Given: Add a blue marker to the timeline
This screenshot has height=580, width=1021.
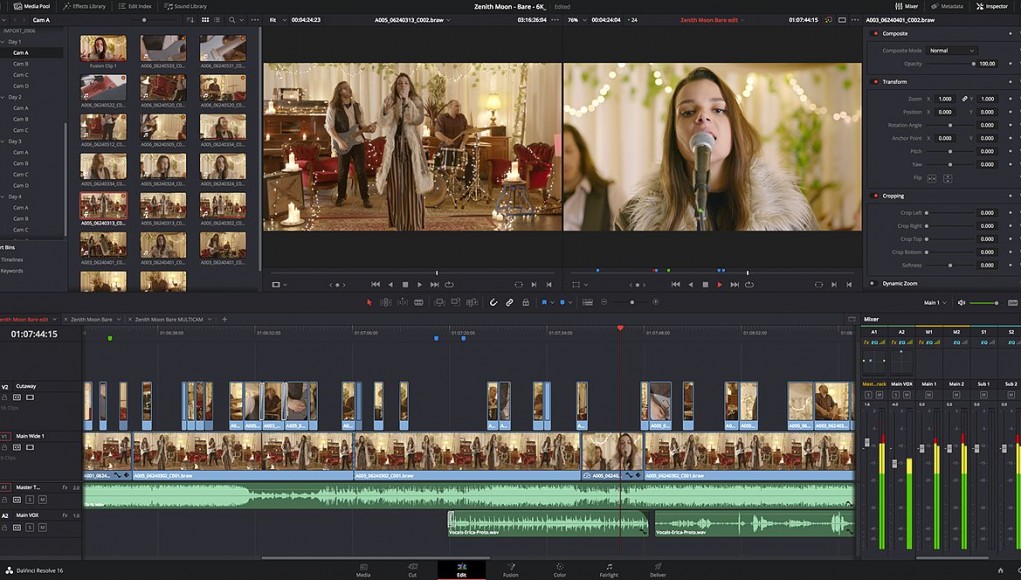Looking at the screenshot, I should (x=563, y=302).
